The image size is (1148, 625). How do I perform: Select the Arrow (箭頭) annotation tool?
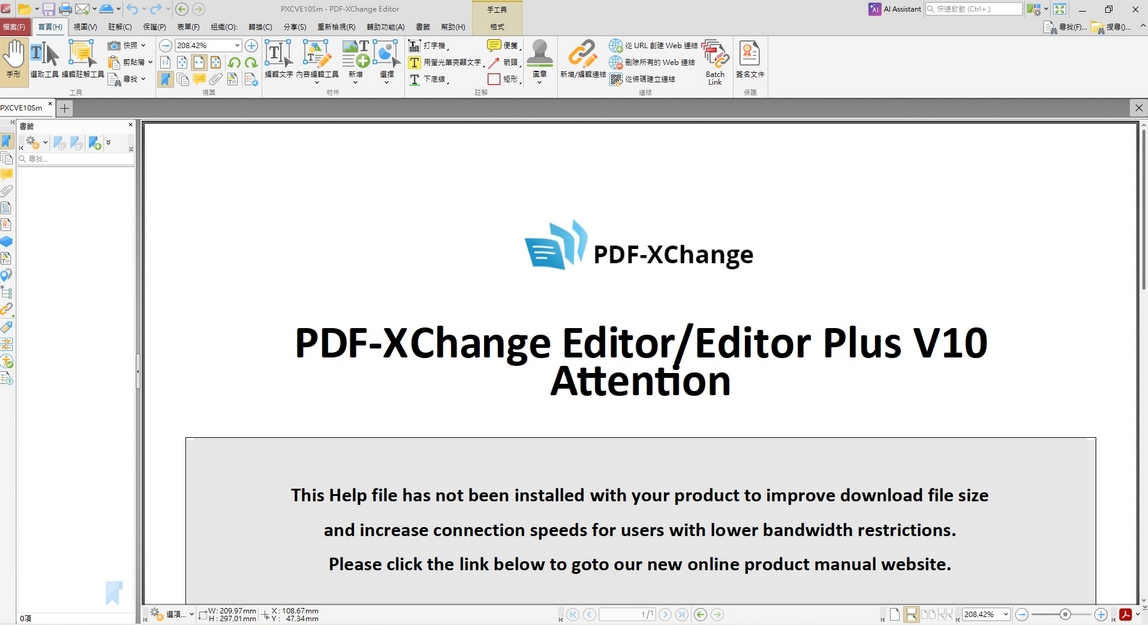[504, 62]
